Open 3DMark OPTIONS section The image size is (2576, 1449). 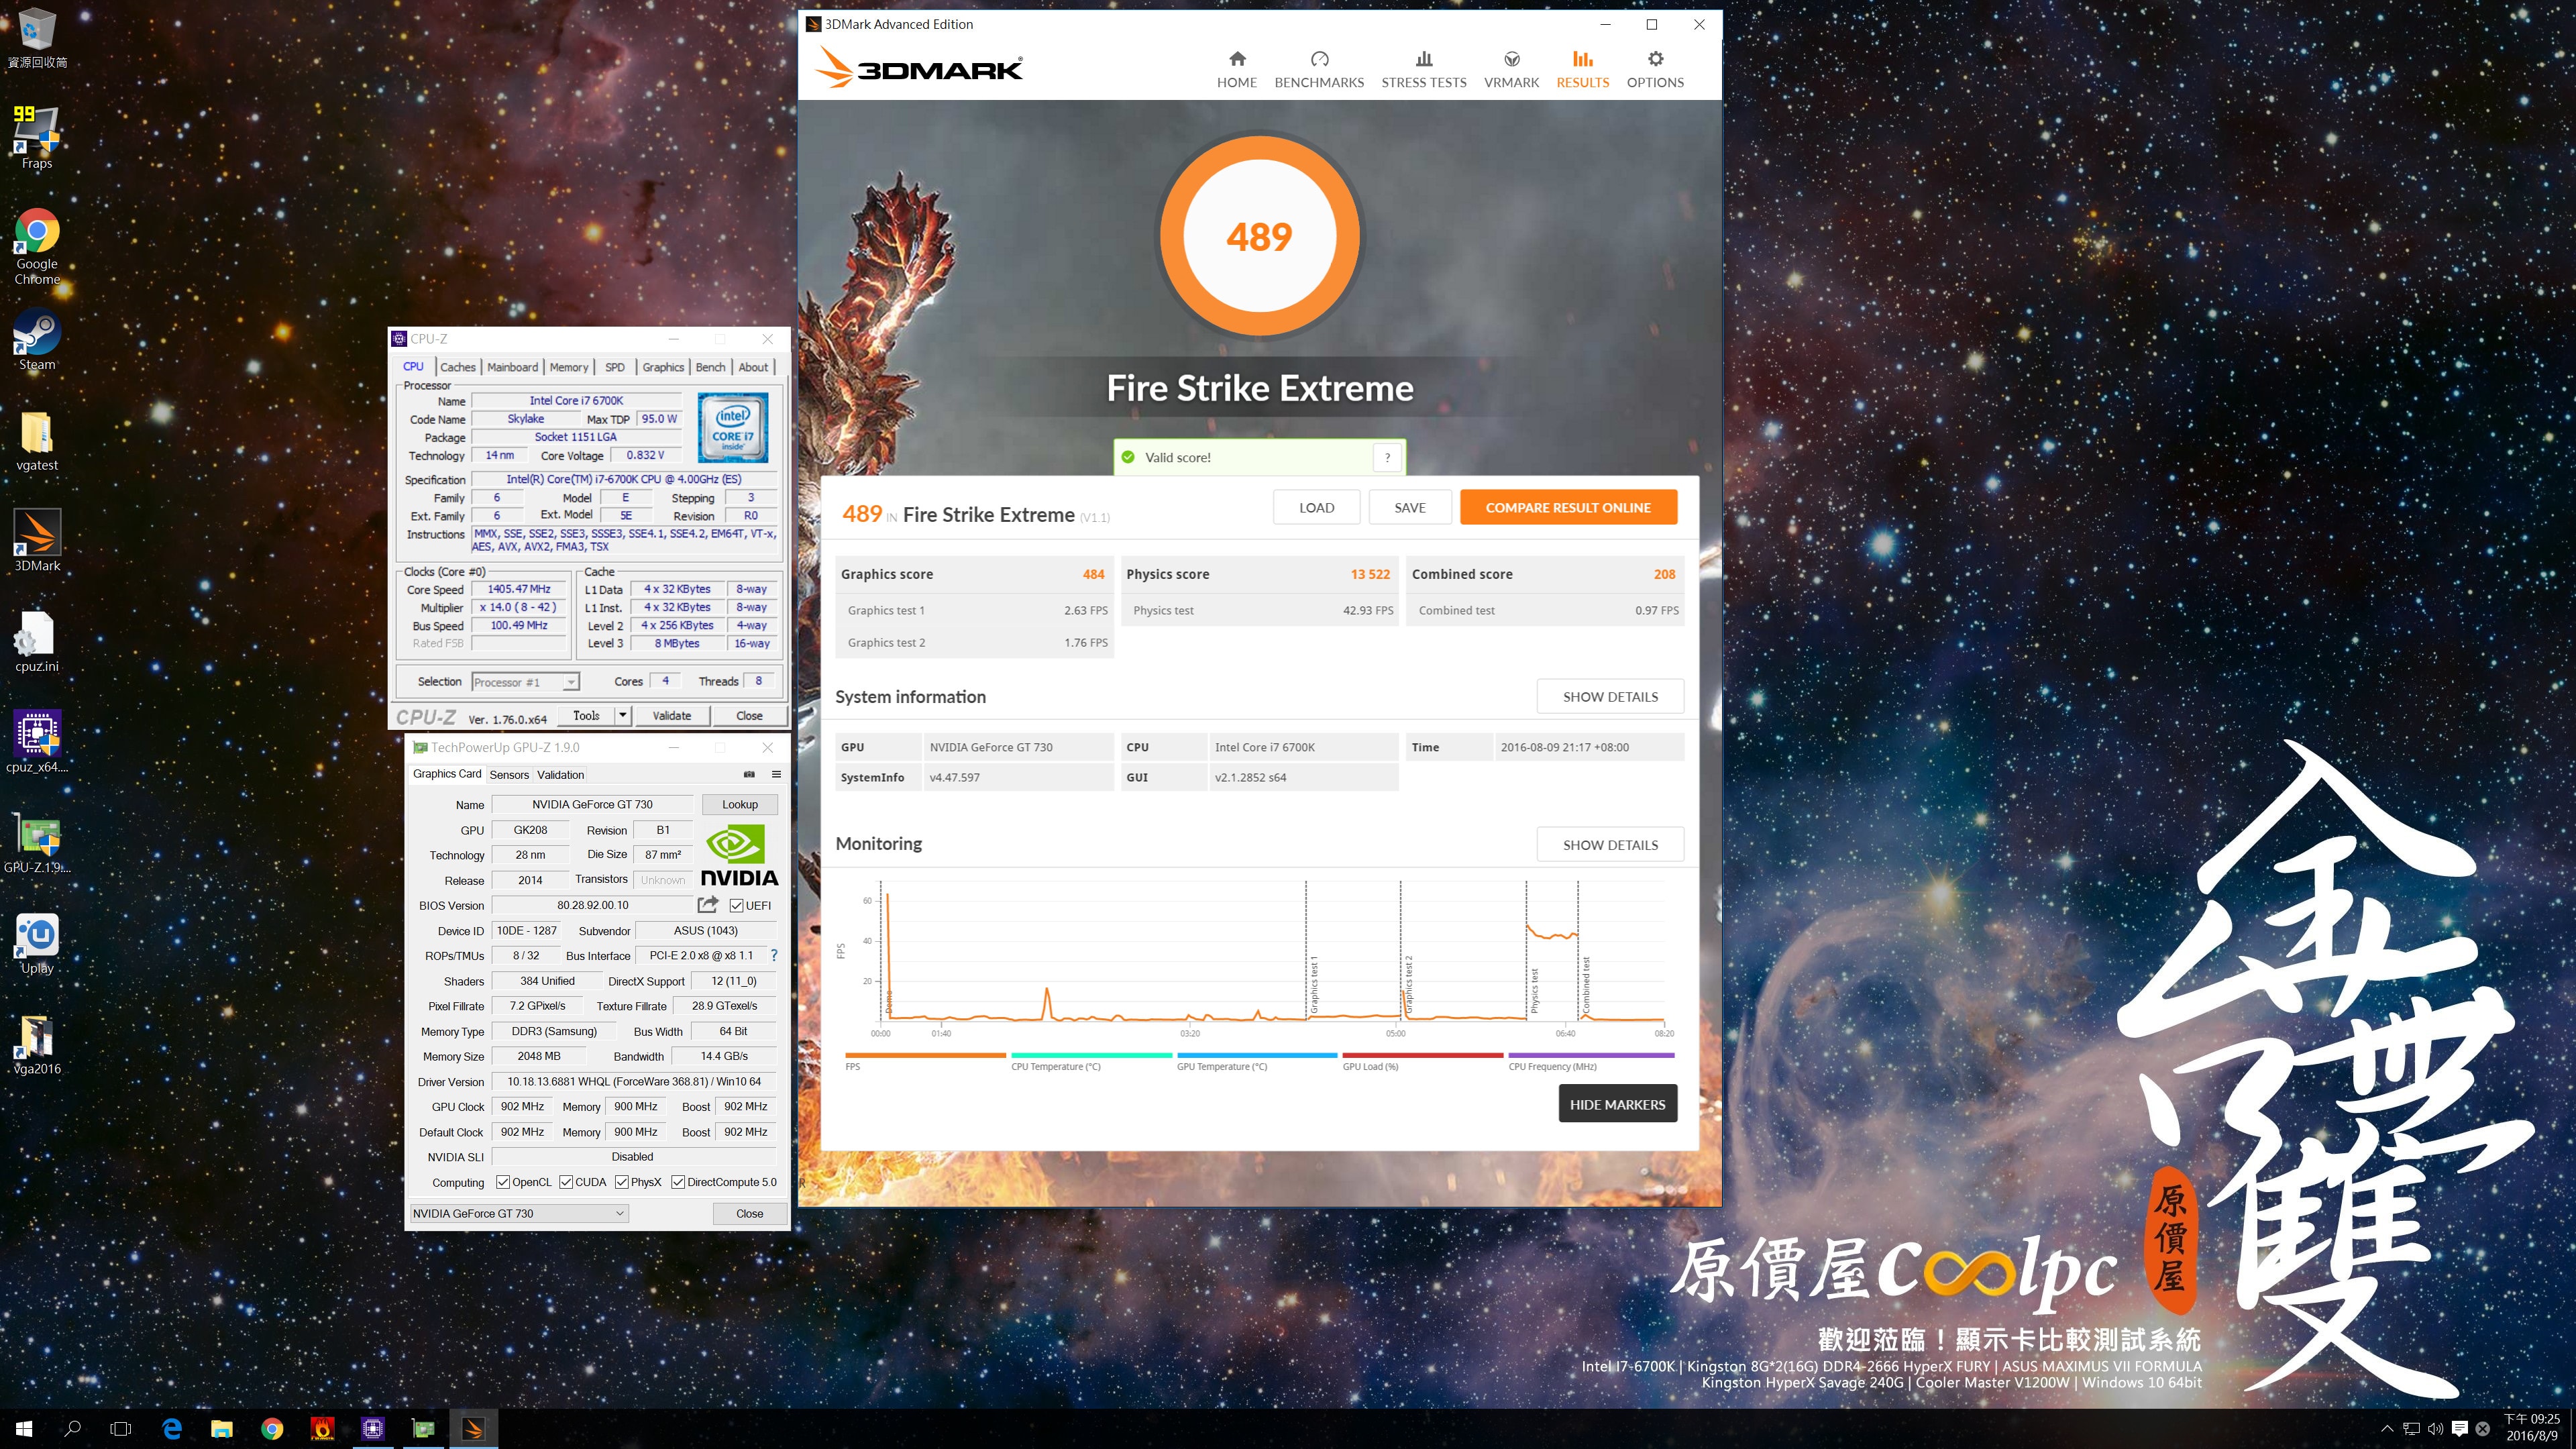(1655, 70)
